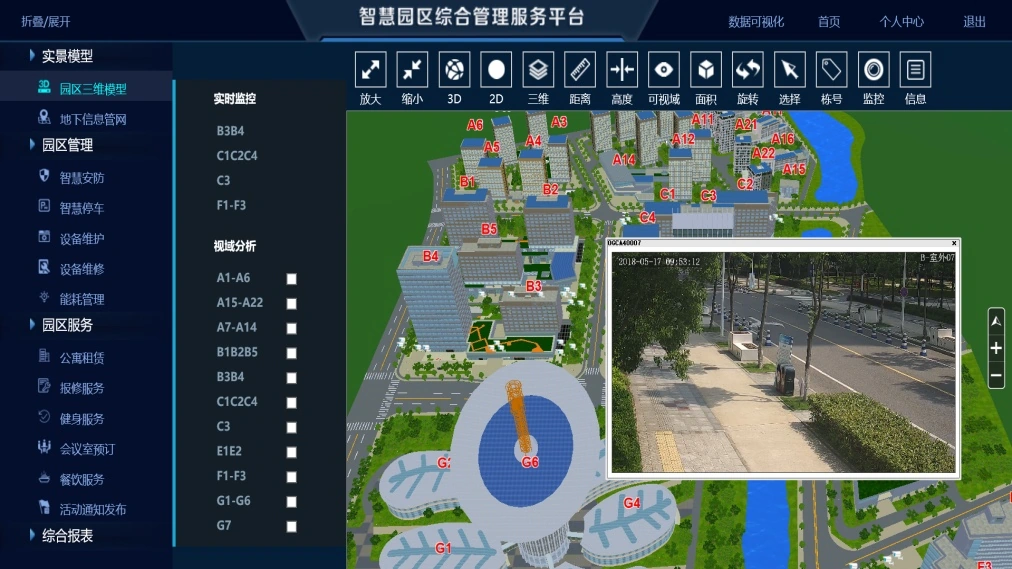The width and height of the screenshot is (1012, 569).
Task: Activate the 距离 distance ruler tool
Action: click(580, 70)
